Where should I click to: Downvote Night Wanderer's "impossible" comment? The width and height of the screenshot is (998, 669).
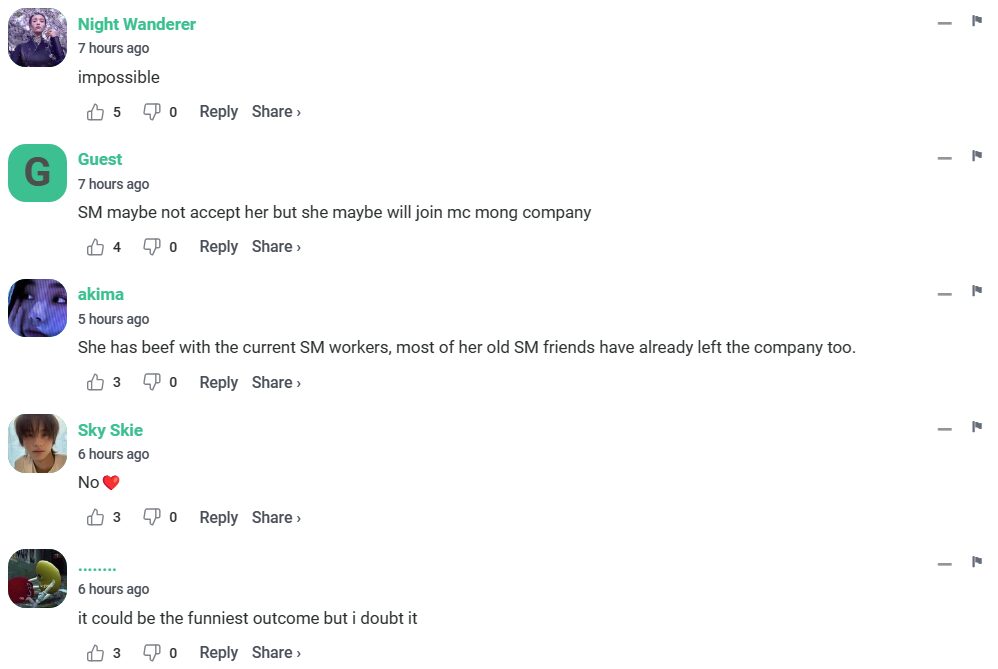(x=152, y=112)
